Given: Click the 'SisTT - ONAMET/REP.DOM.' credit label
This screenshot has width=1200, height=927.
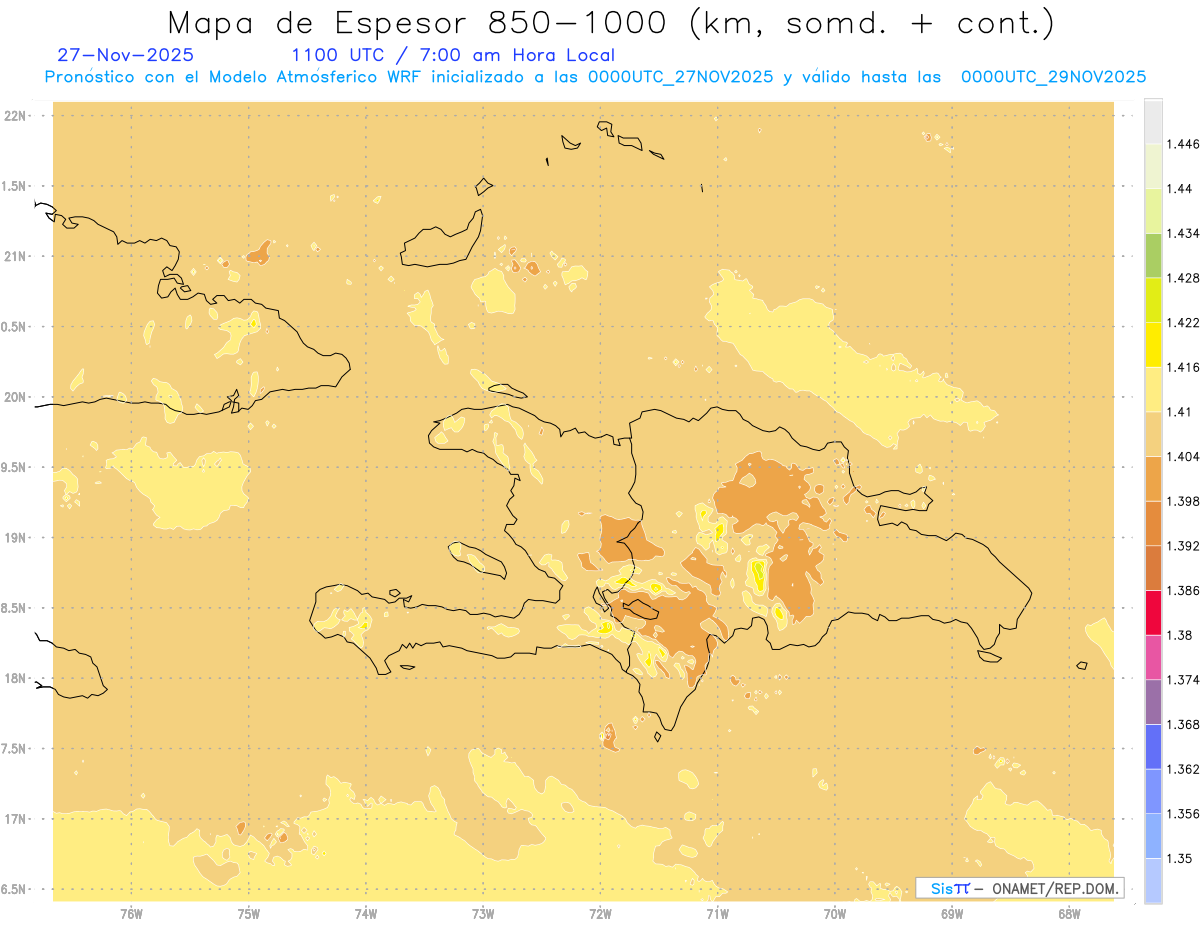Looking at the screenshot, I should pyautogui.click(x=1021, y=888).
